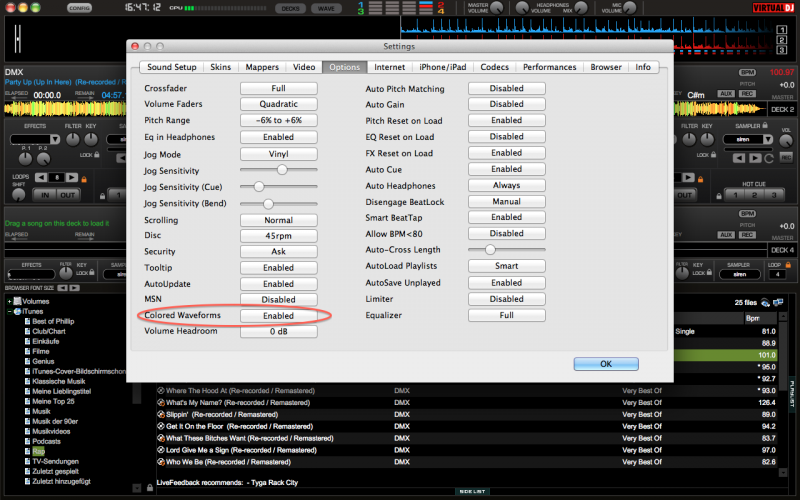Select Club/Chart playlist in iTunes
800x500 pixels.
tap(49, 331)
